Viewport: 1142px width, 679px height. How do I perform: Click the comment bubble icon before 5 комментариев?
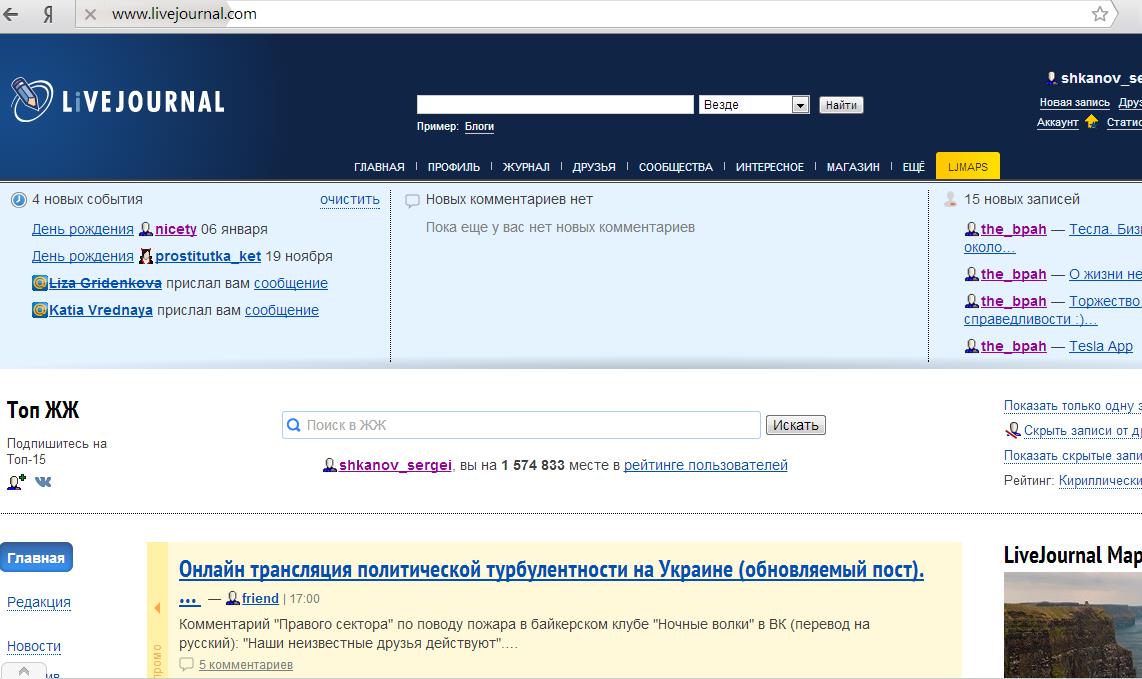[186, 664]
